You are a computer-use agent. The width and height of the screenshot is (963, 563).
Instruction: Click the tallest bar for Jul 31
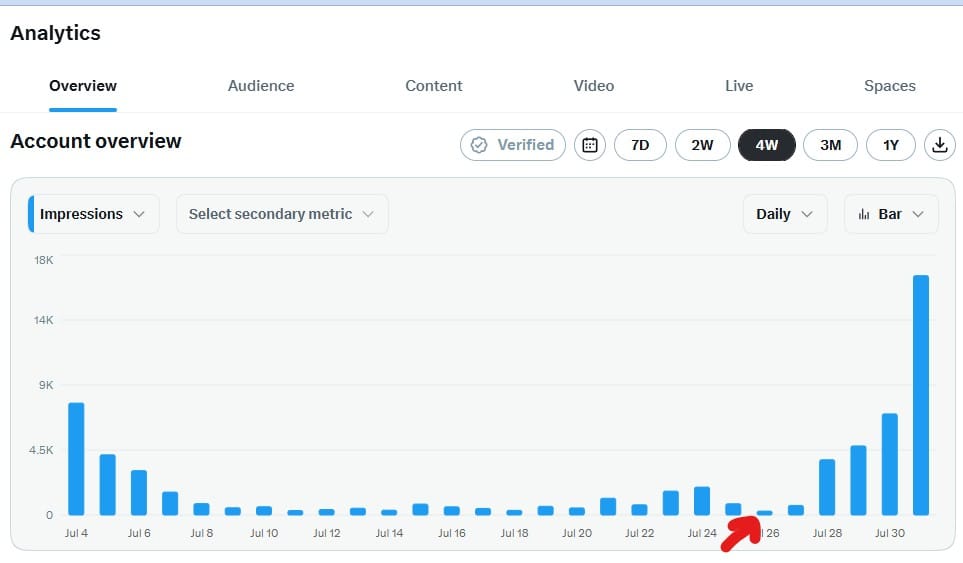921,395
